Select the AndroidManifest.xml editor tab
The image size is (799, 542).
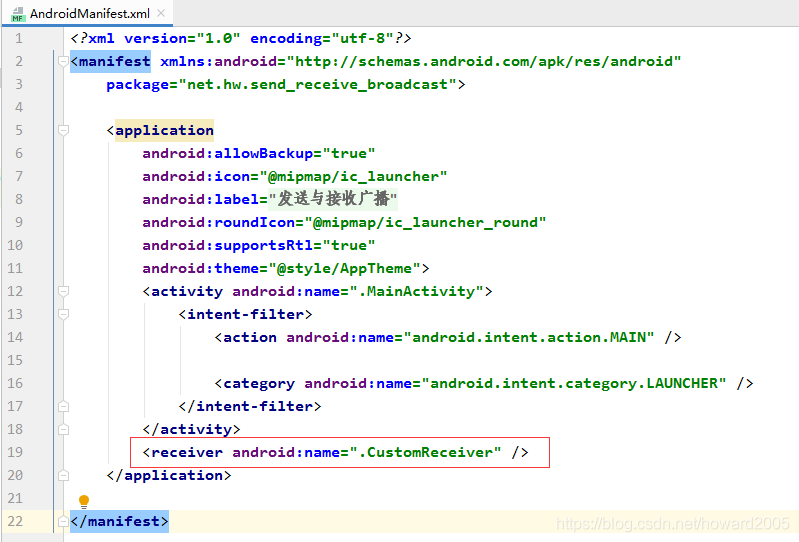point(87,13)
